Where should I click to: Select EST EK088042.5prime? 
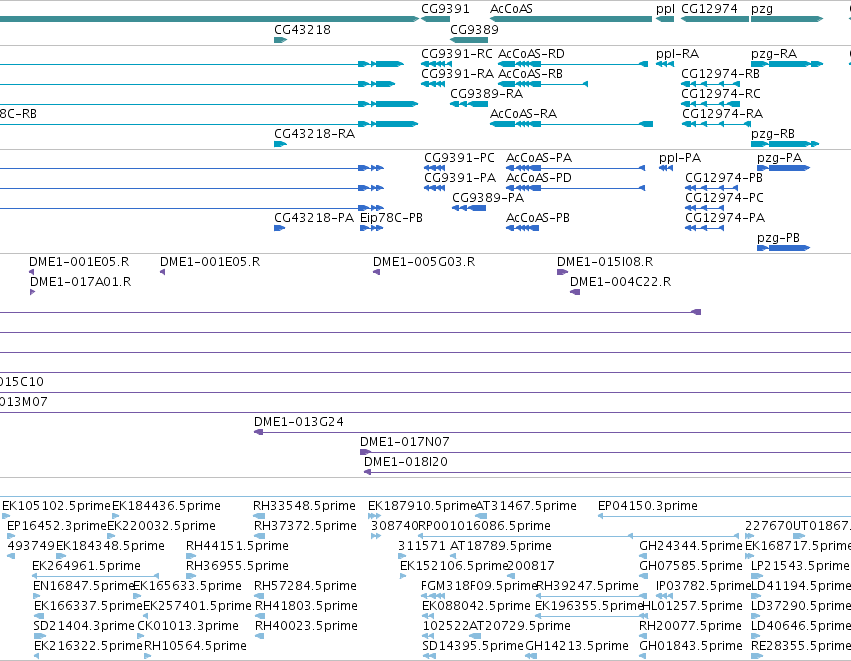[x=428, y=616]
